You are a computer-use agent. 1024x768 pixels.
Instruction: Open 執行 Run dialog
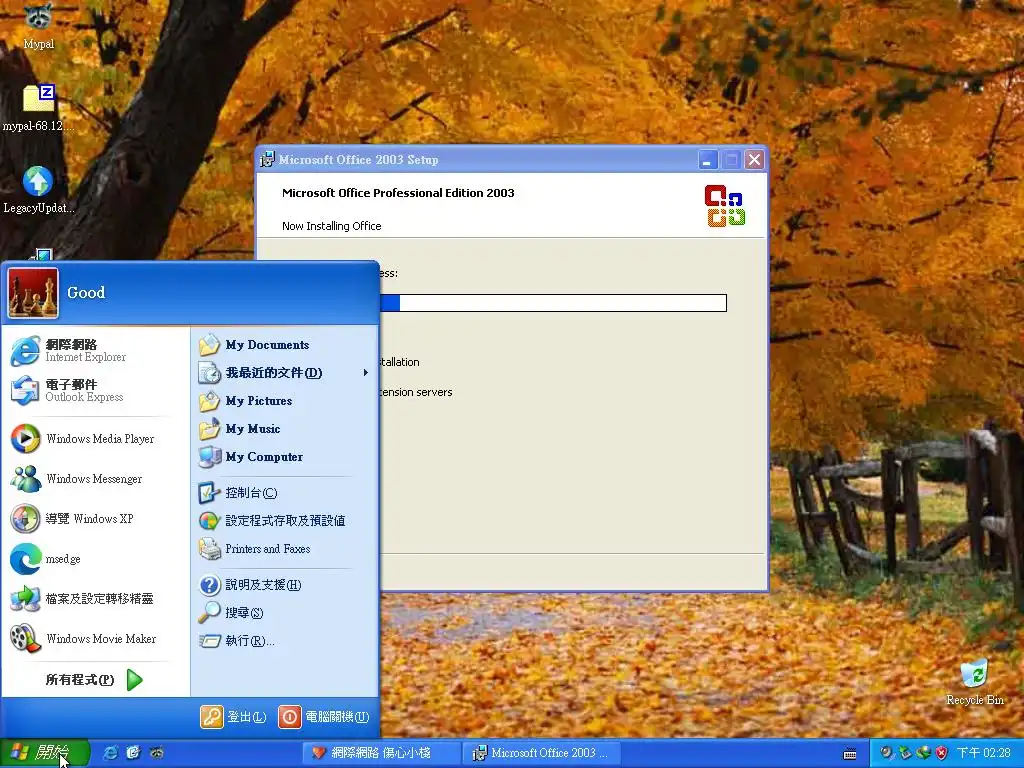(285, 641)
